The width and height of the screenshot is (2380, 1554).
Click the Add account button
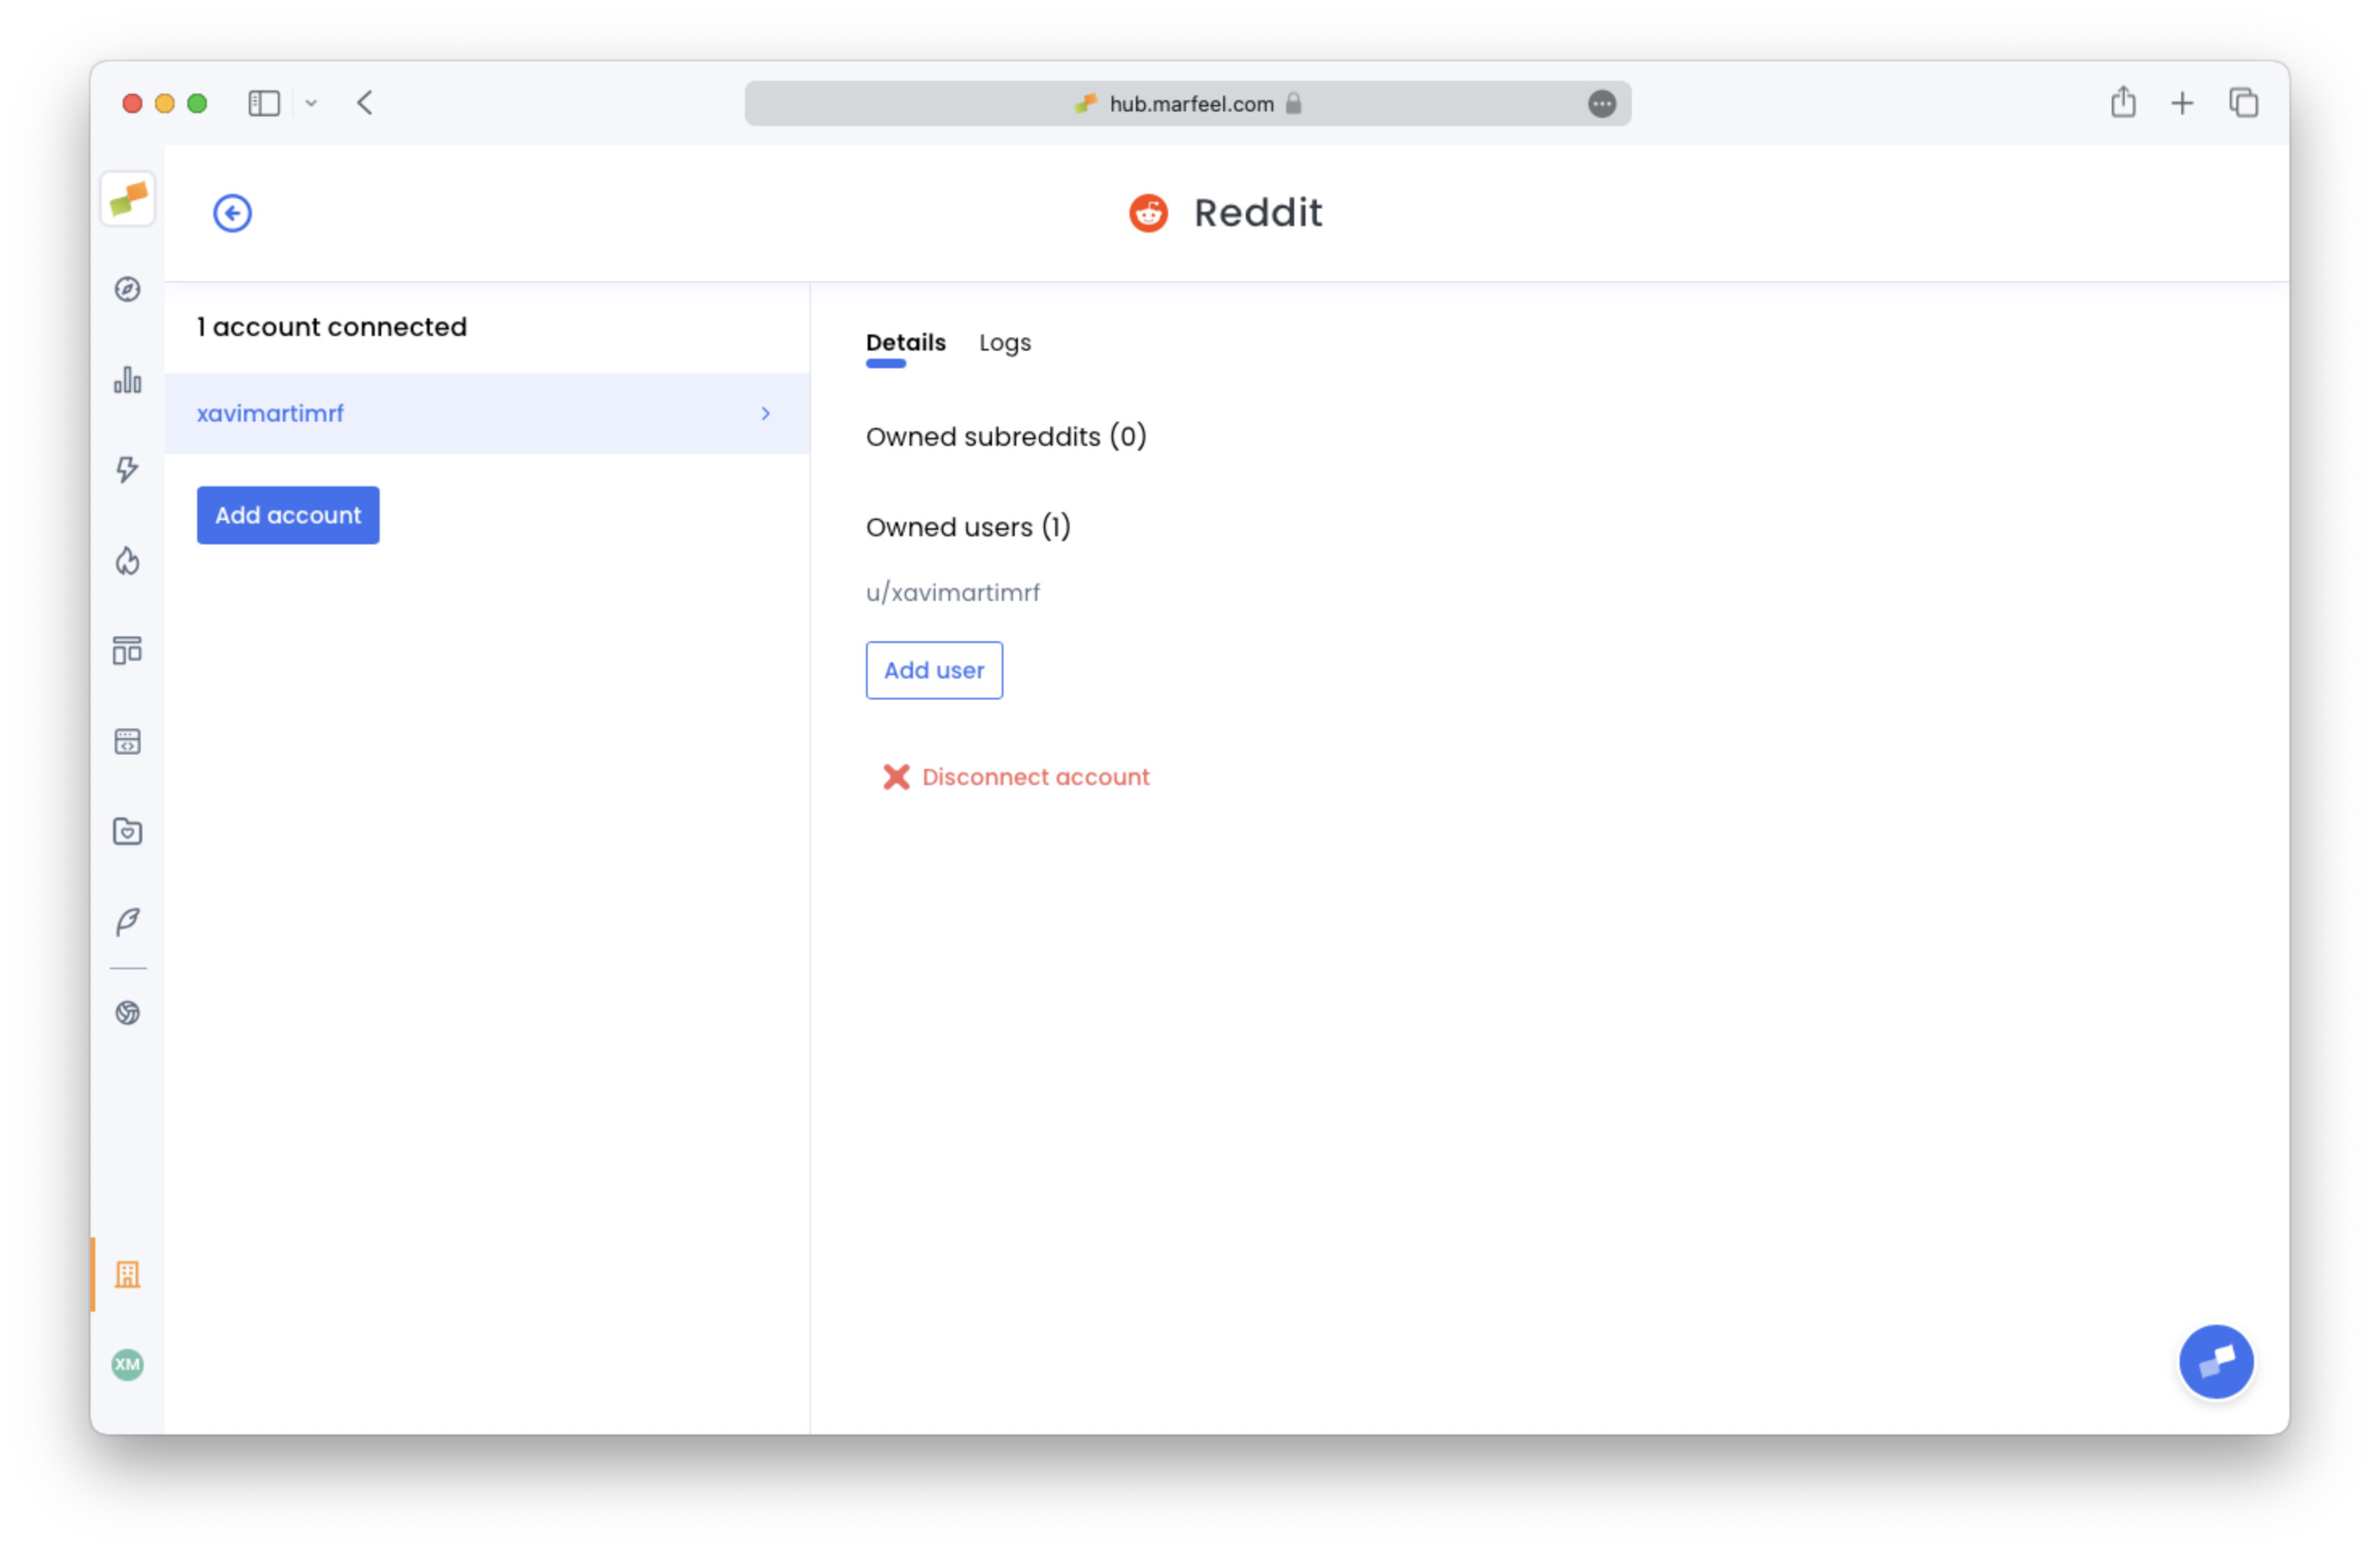pyautogui.click(x=287, y=515)
